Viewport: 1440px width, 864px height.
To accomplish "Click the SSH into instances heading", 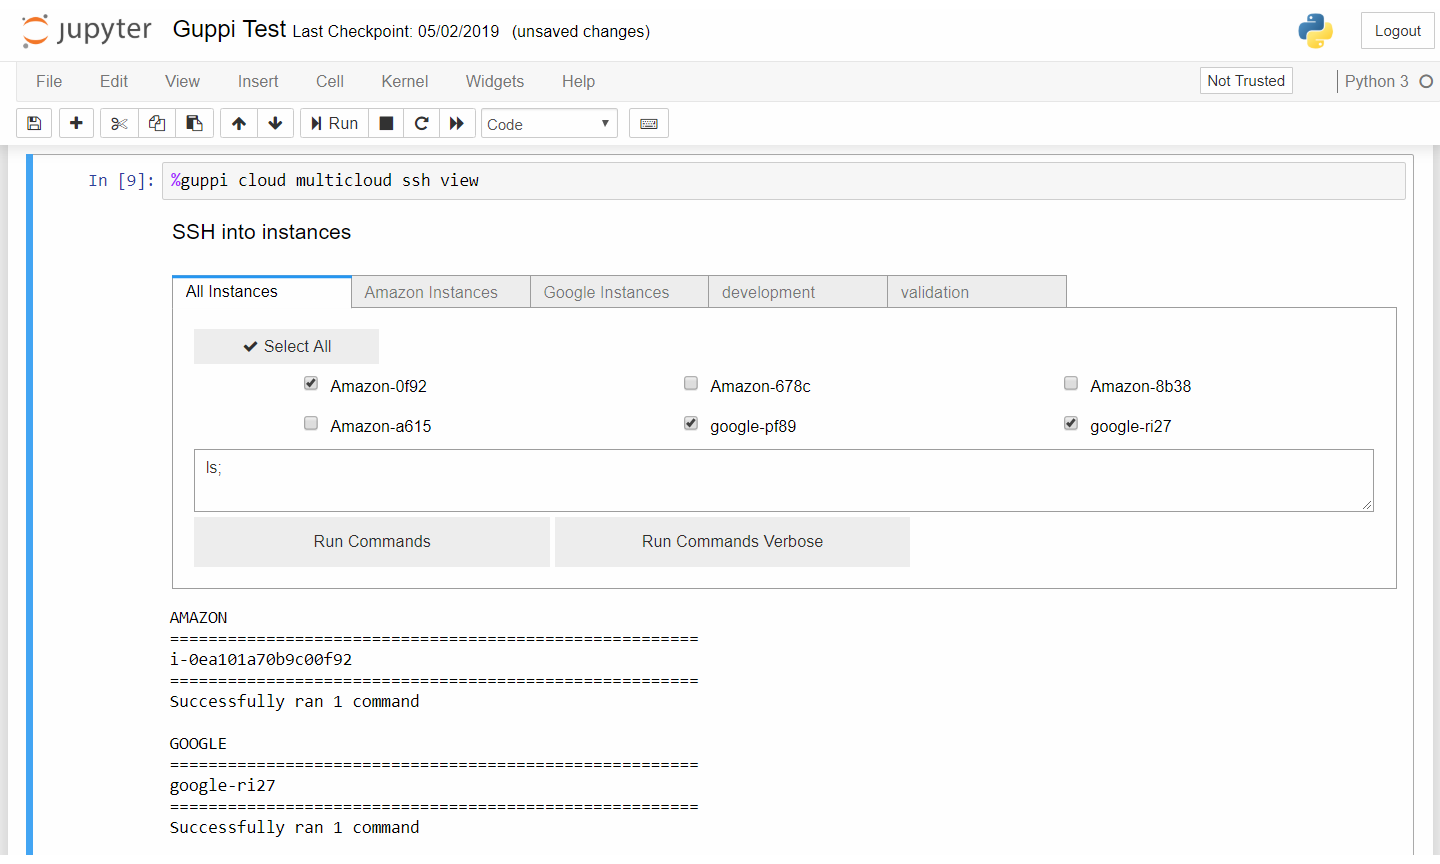I will pyautogui.click(x=261, y=232).
